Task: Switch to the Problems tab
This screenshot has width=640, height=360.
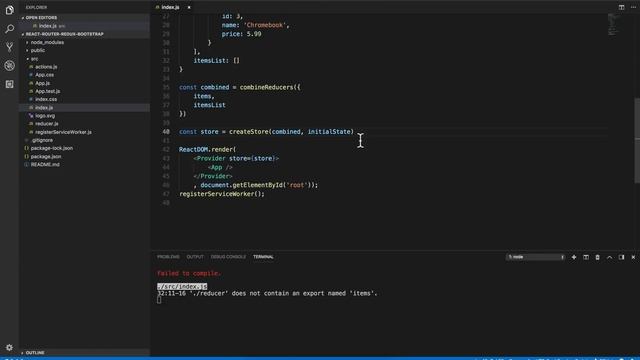Action: point(168,257)
